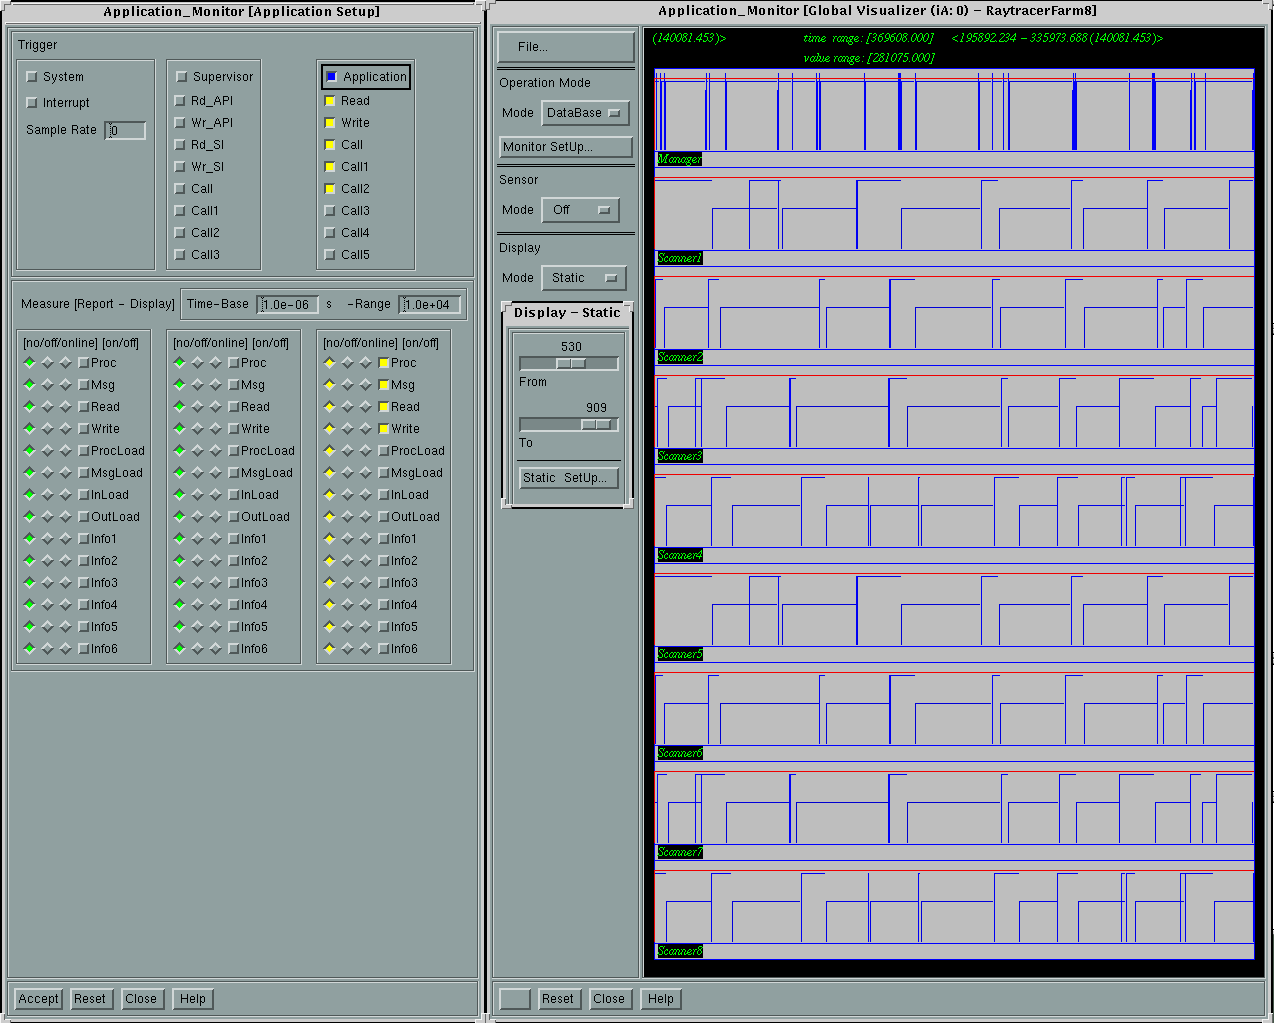Select 'off' diamond for Msg, first column
Screen dimensions: 1274x1023
(x=48, y=385)
